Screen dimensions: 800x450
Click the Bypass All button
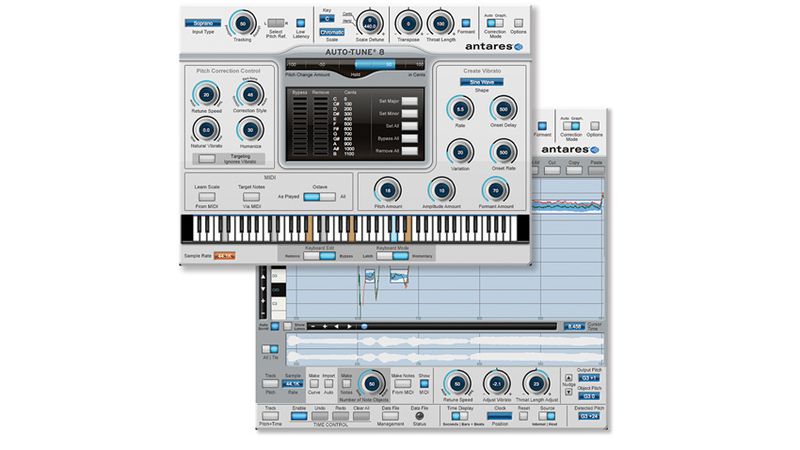click(409, 138)
